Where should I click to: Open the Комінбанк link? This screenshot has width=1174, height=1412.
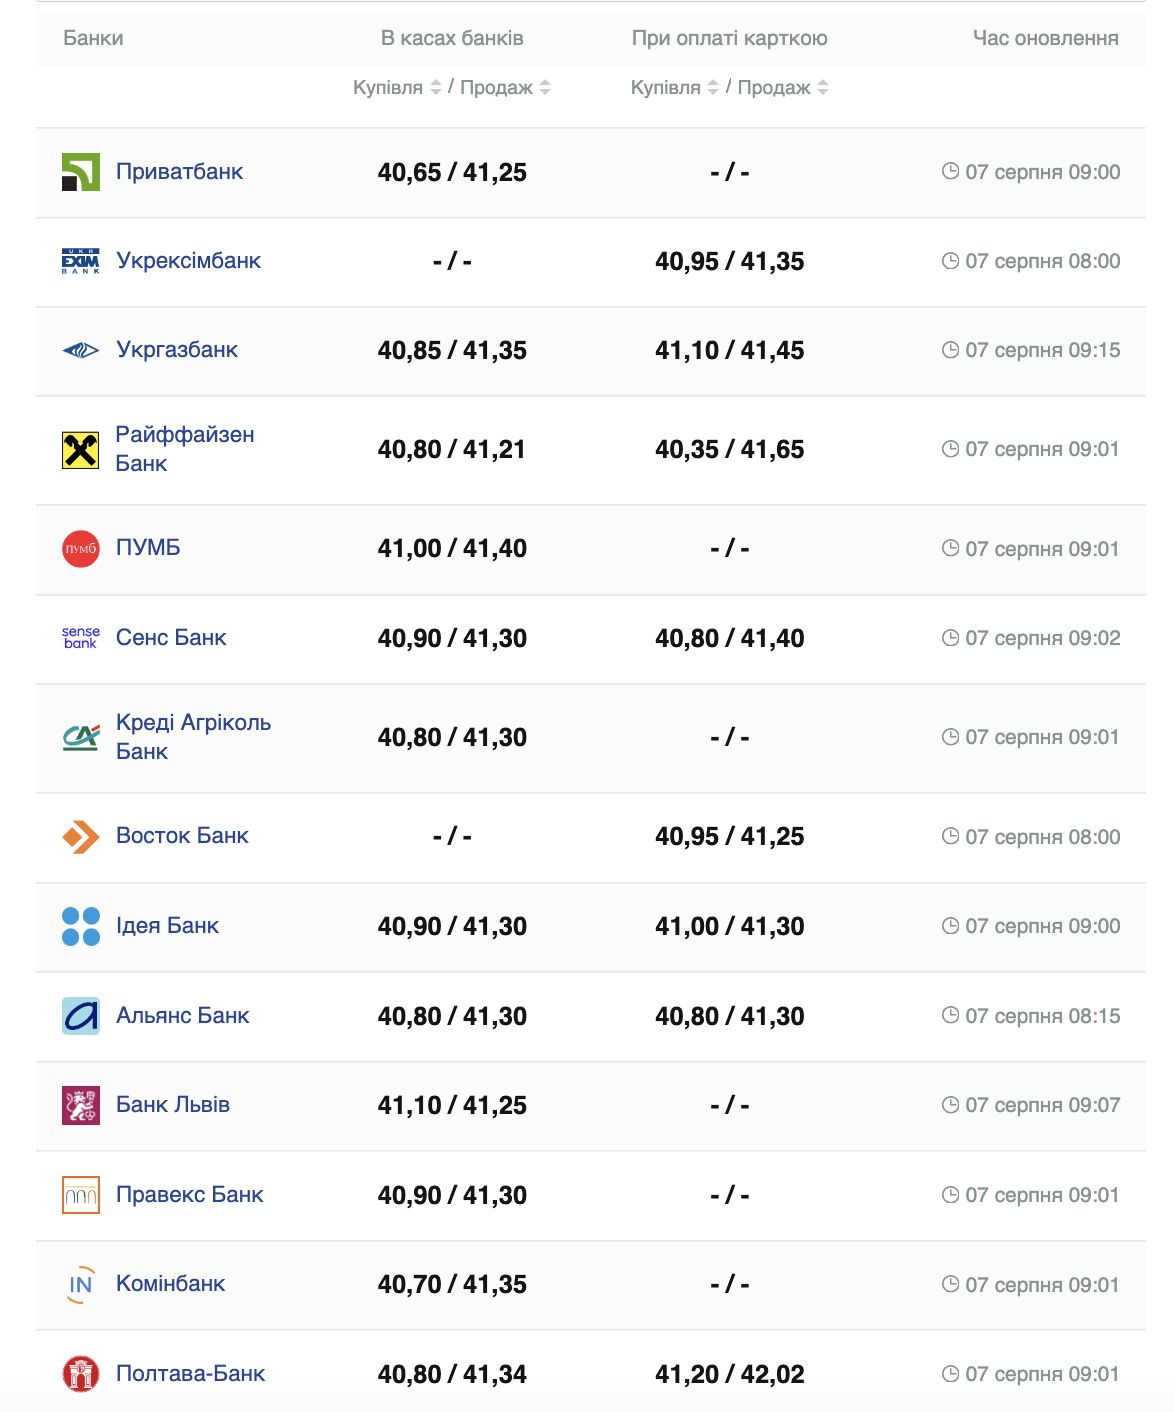(x=170, y=1284)
